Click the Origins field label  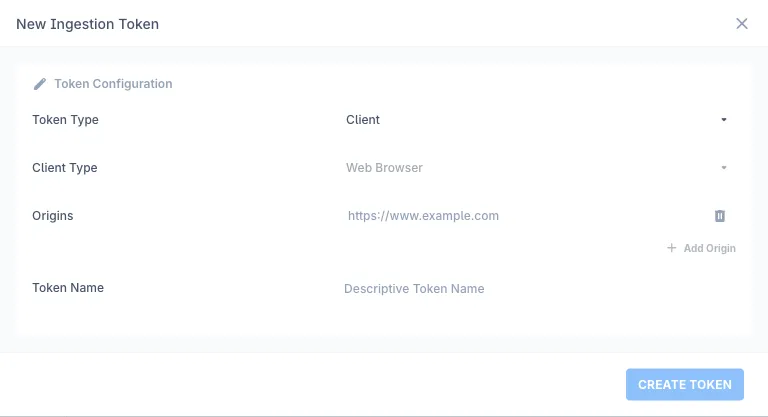(x=53, y=216)
